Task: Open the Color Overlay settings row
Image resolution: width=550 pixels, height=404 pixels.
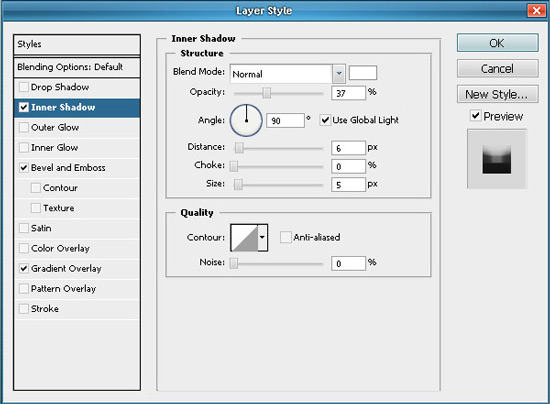Action: (x=77, y=249)
